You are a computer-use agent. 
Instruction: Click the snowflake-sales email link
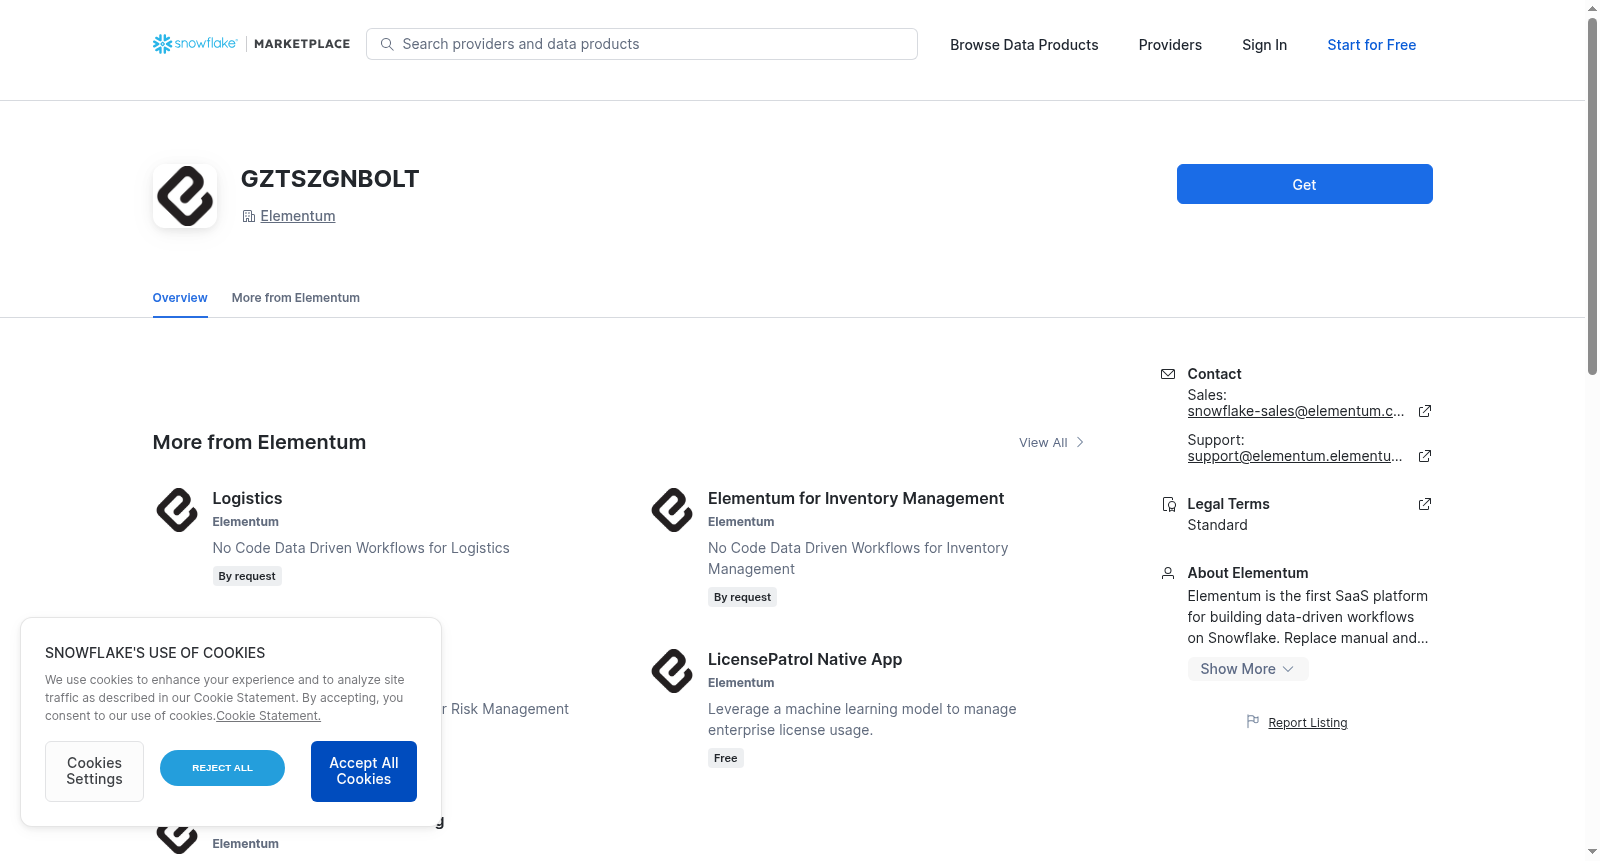tap(1296, 411)
